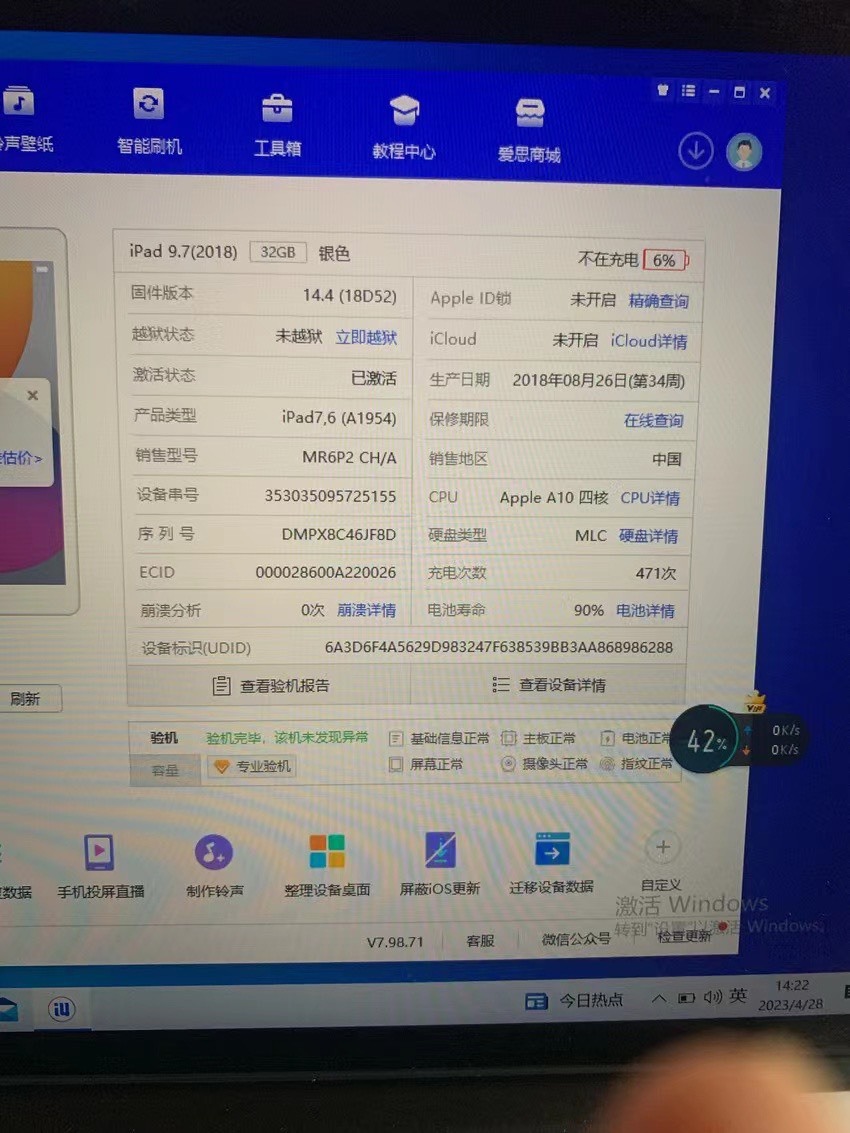Switch the 英 input method indicator
Viewport: 850px width, 1133px height.
click(x=738, y=996)
